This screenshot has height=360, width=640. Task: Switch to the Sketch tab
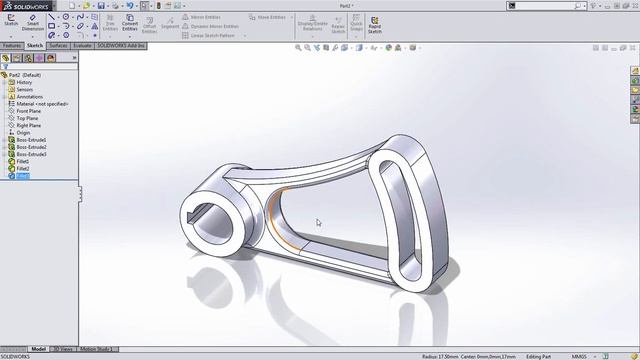(x=35, y=46)
